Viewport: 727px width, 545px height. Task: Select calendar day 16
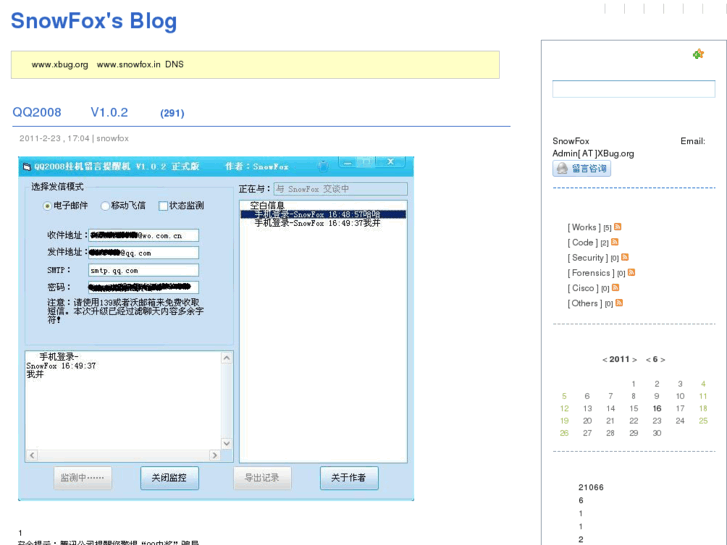(657, 409)
